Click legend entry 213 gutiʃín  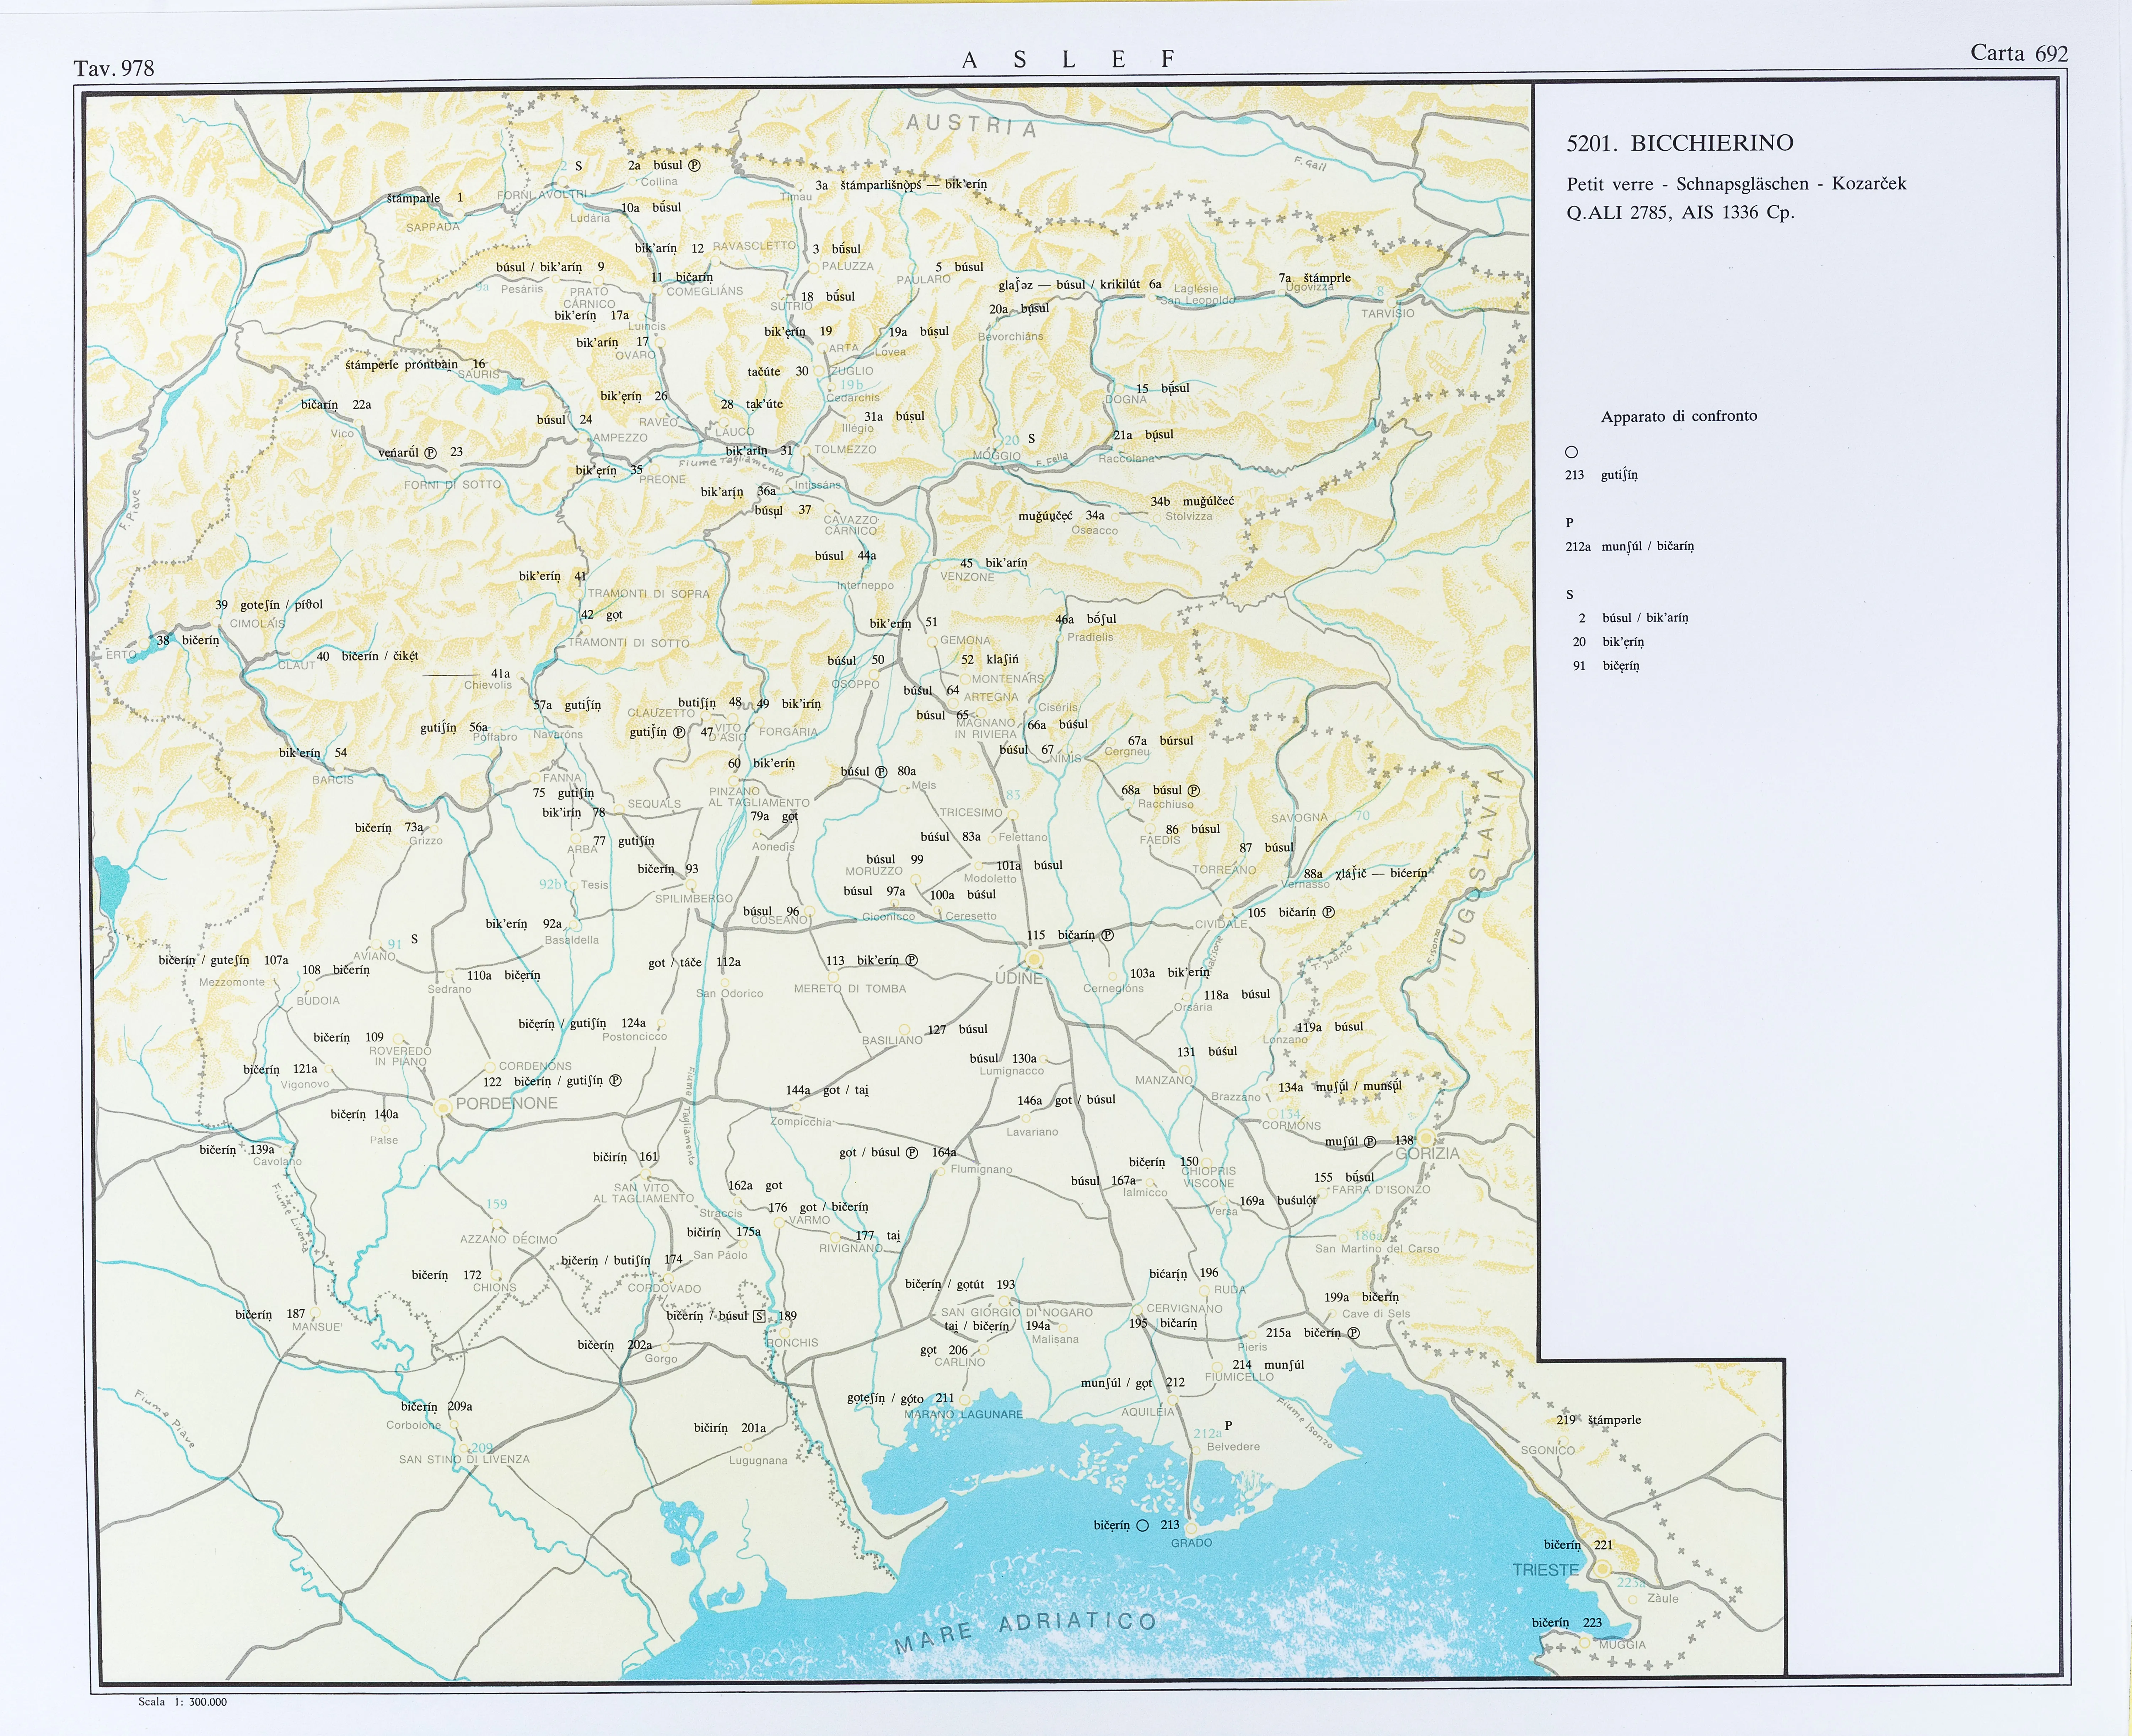tap(1601, 475)
